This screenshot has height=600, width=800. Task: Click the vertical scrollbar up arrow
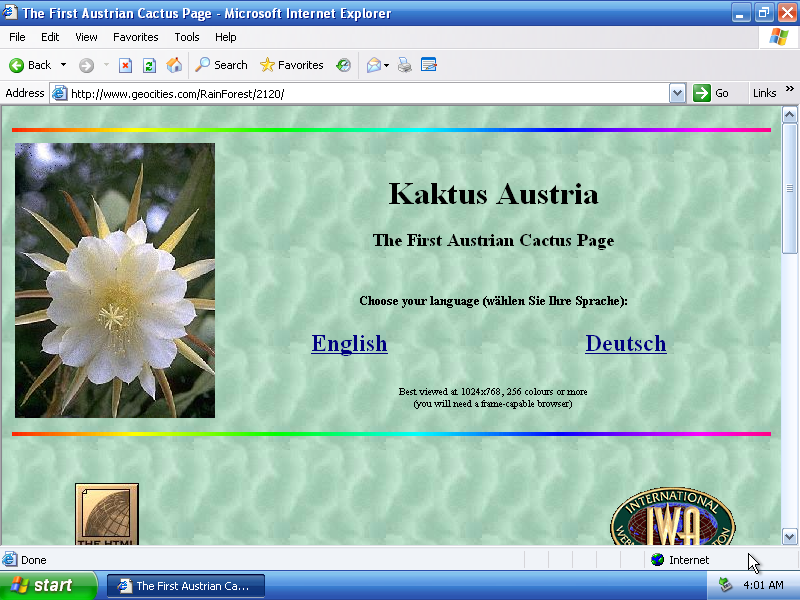click(x=789, y=115)
